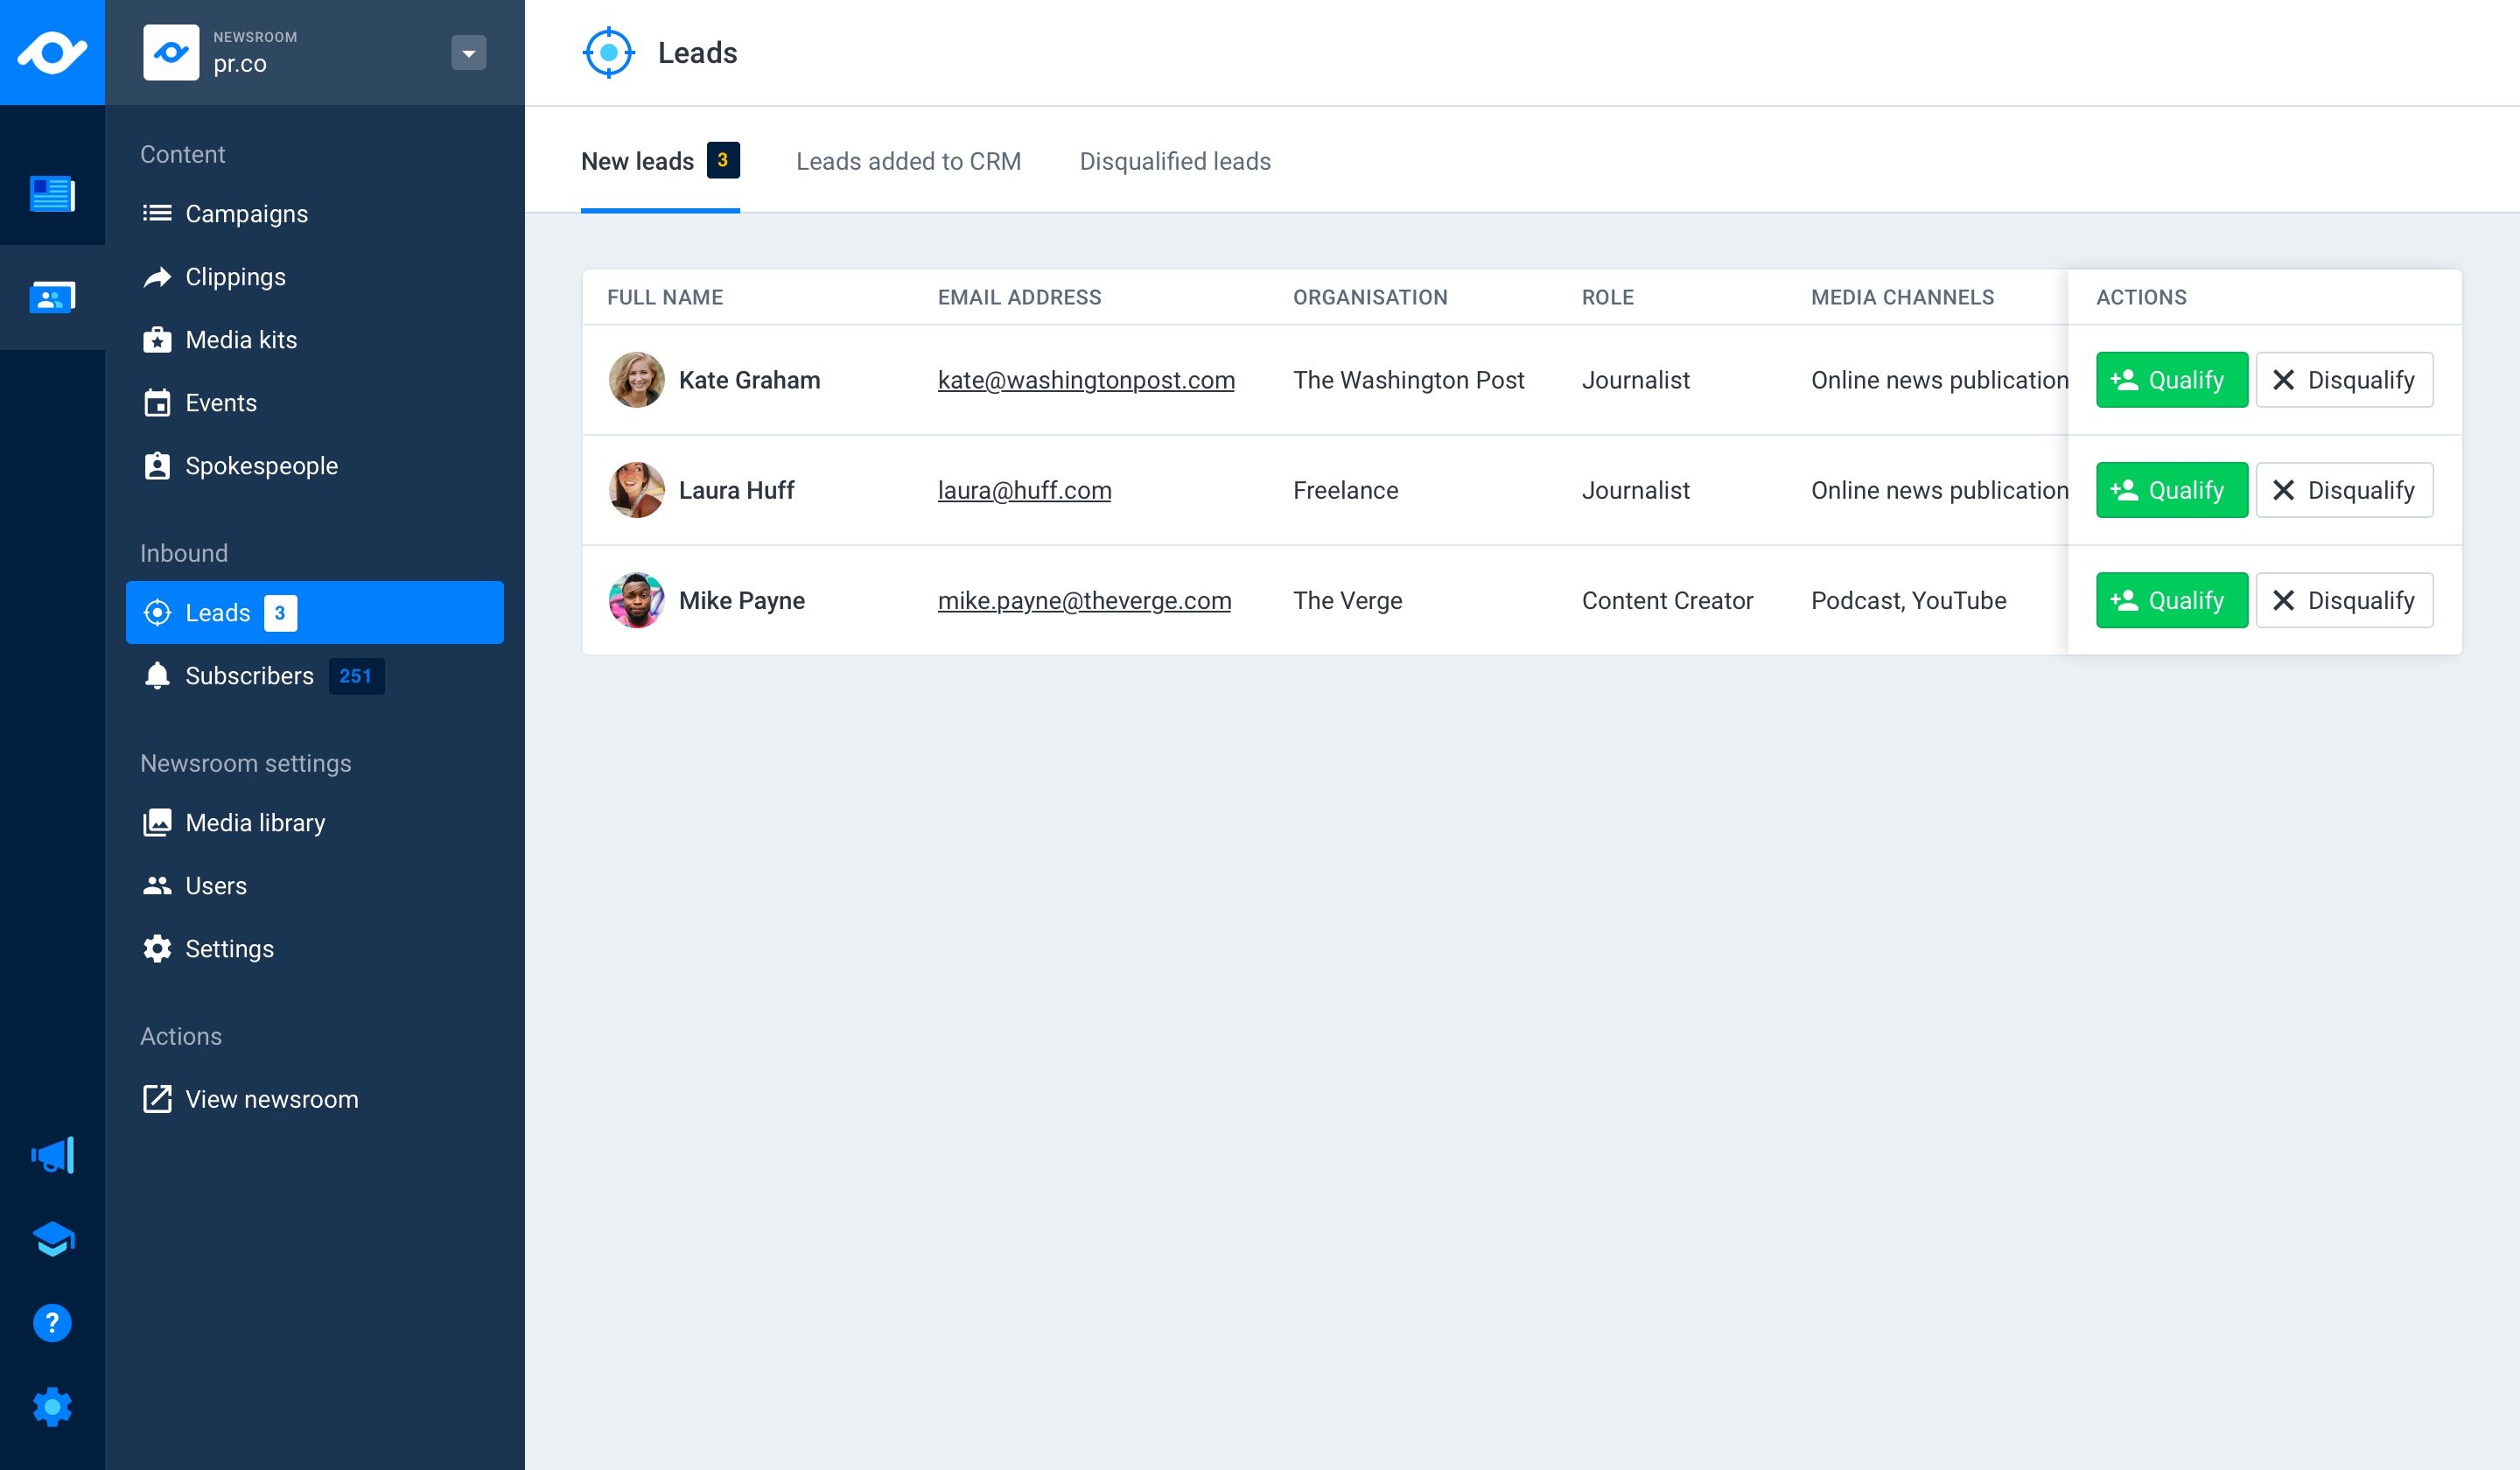Click the Campaigns menu icon
The width and height of the screenshot is (2520, 1470).
pos(157,213)
